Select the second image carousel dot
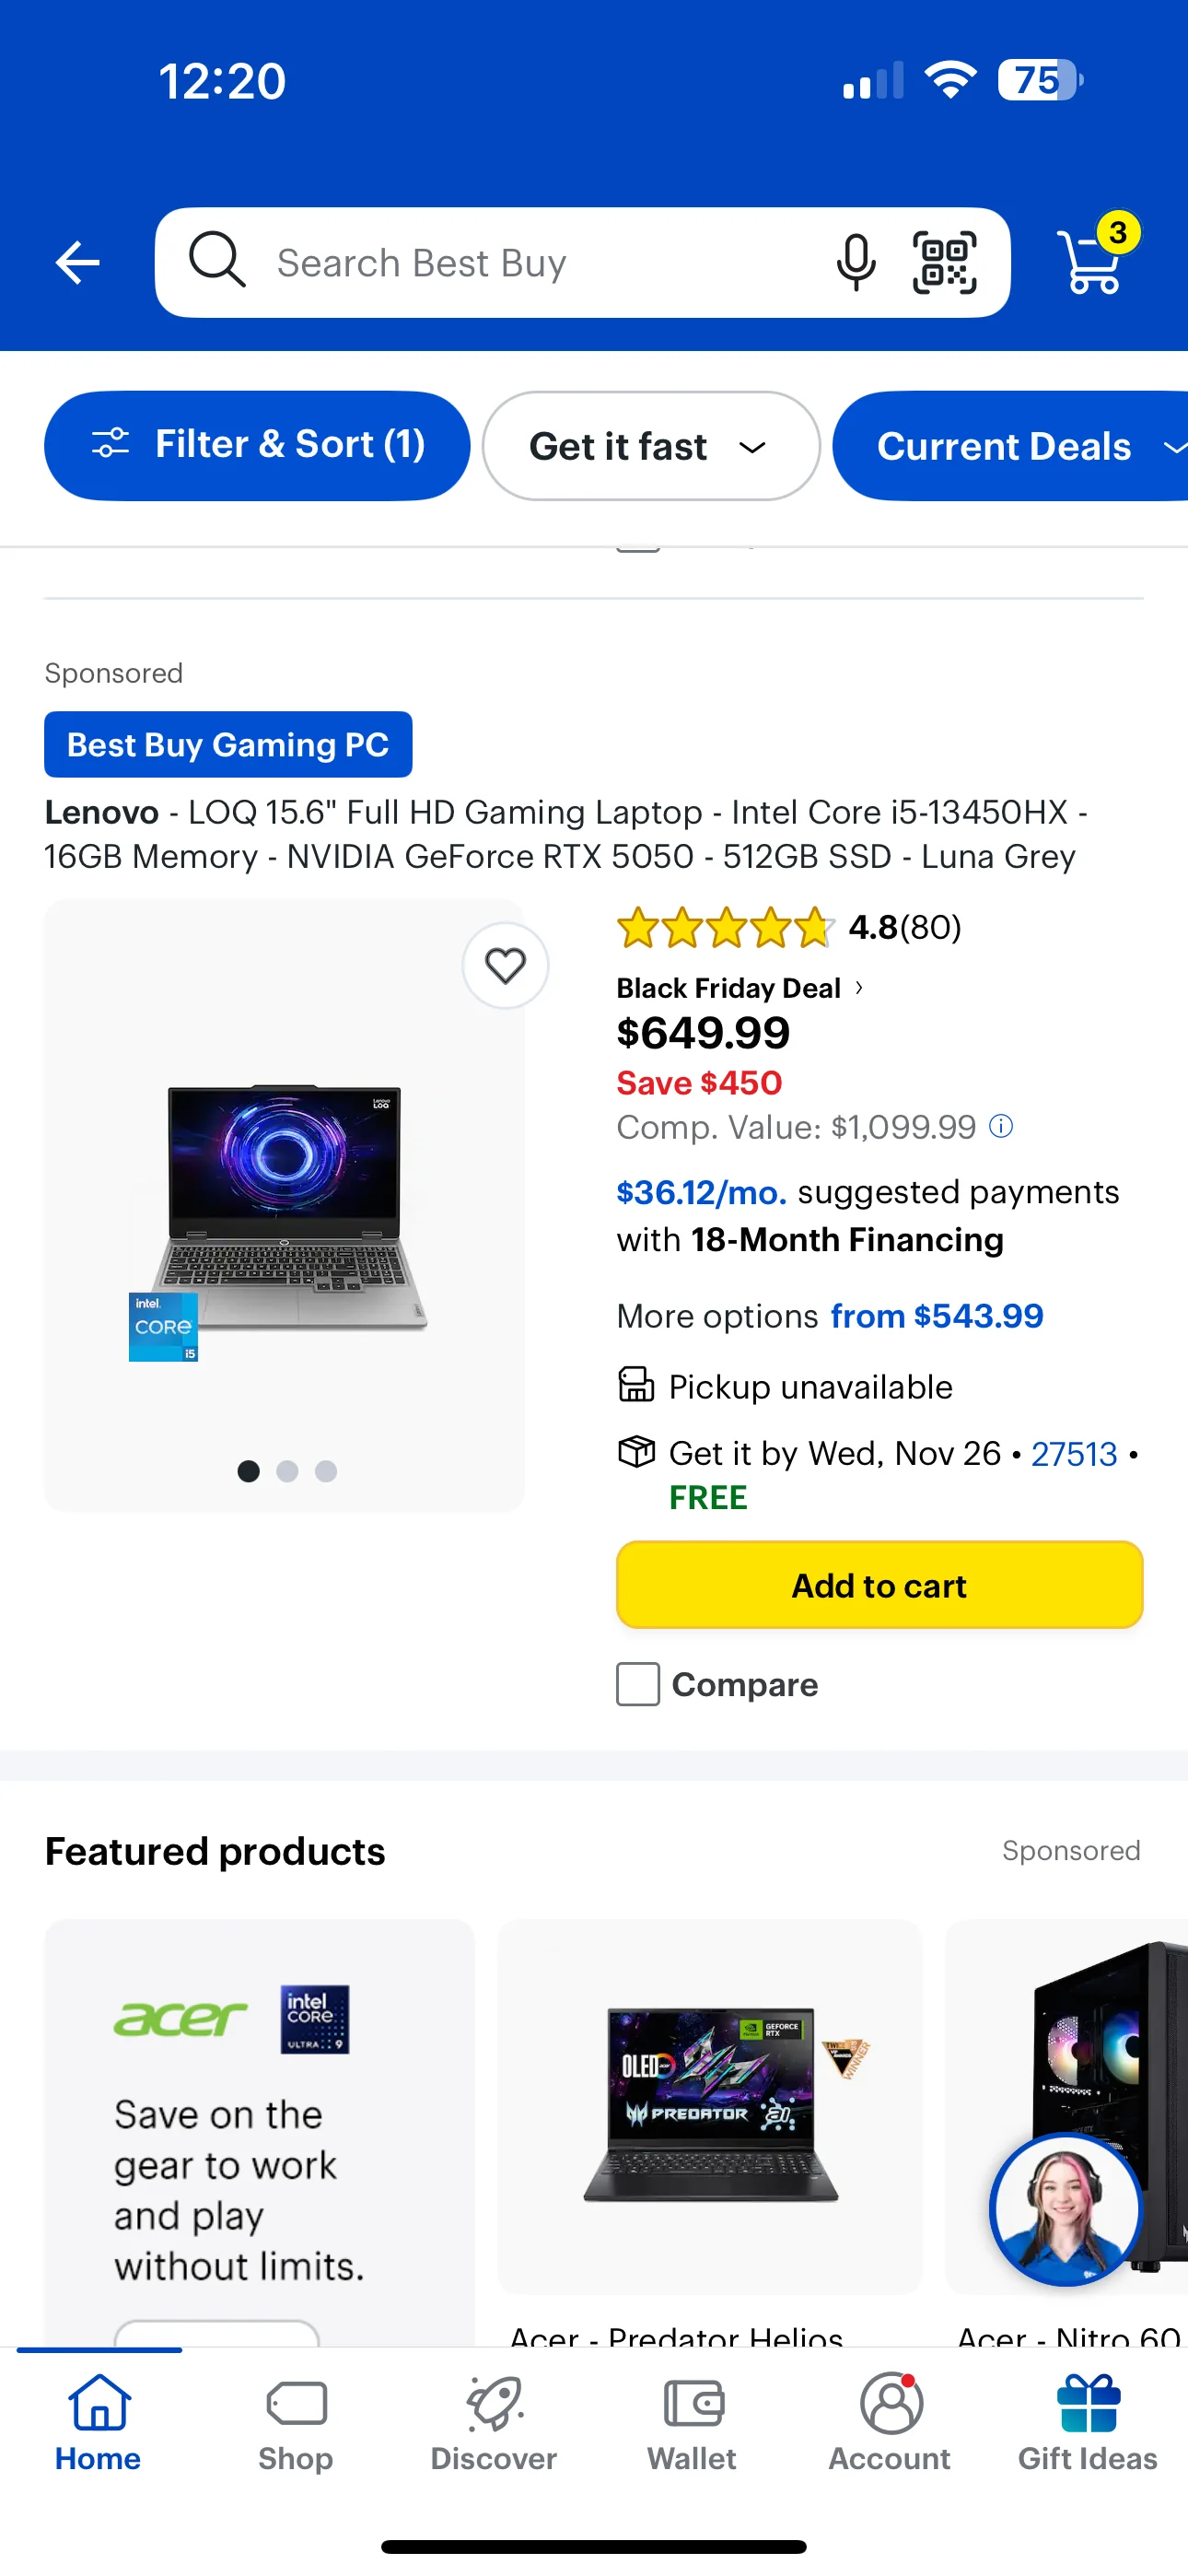 coord(287,1471)
